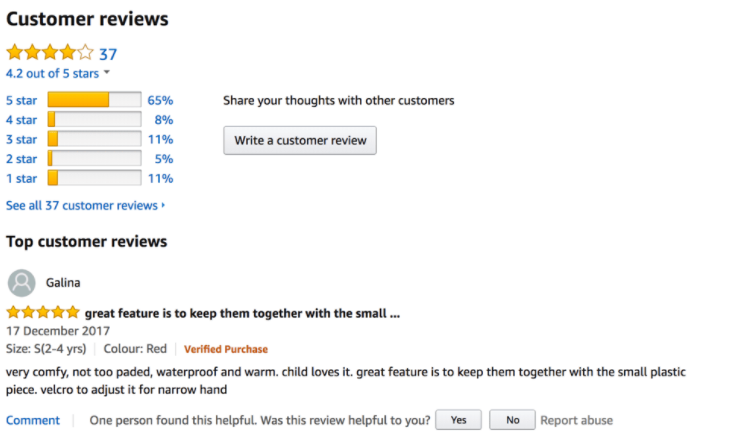Click Galina's profile avatar icon
Image resolution: width=730 pixels, height=437 pixels.
tap(21, 283)
